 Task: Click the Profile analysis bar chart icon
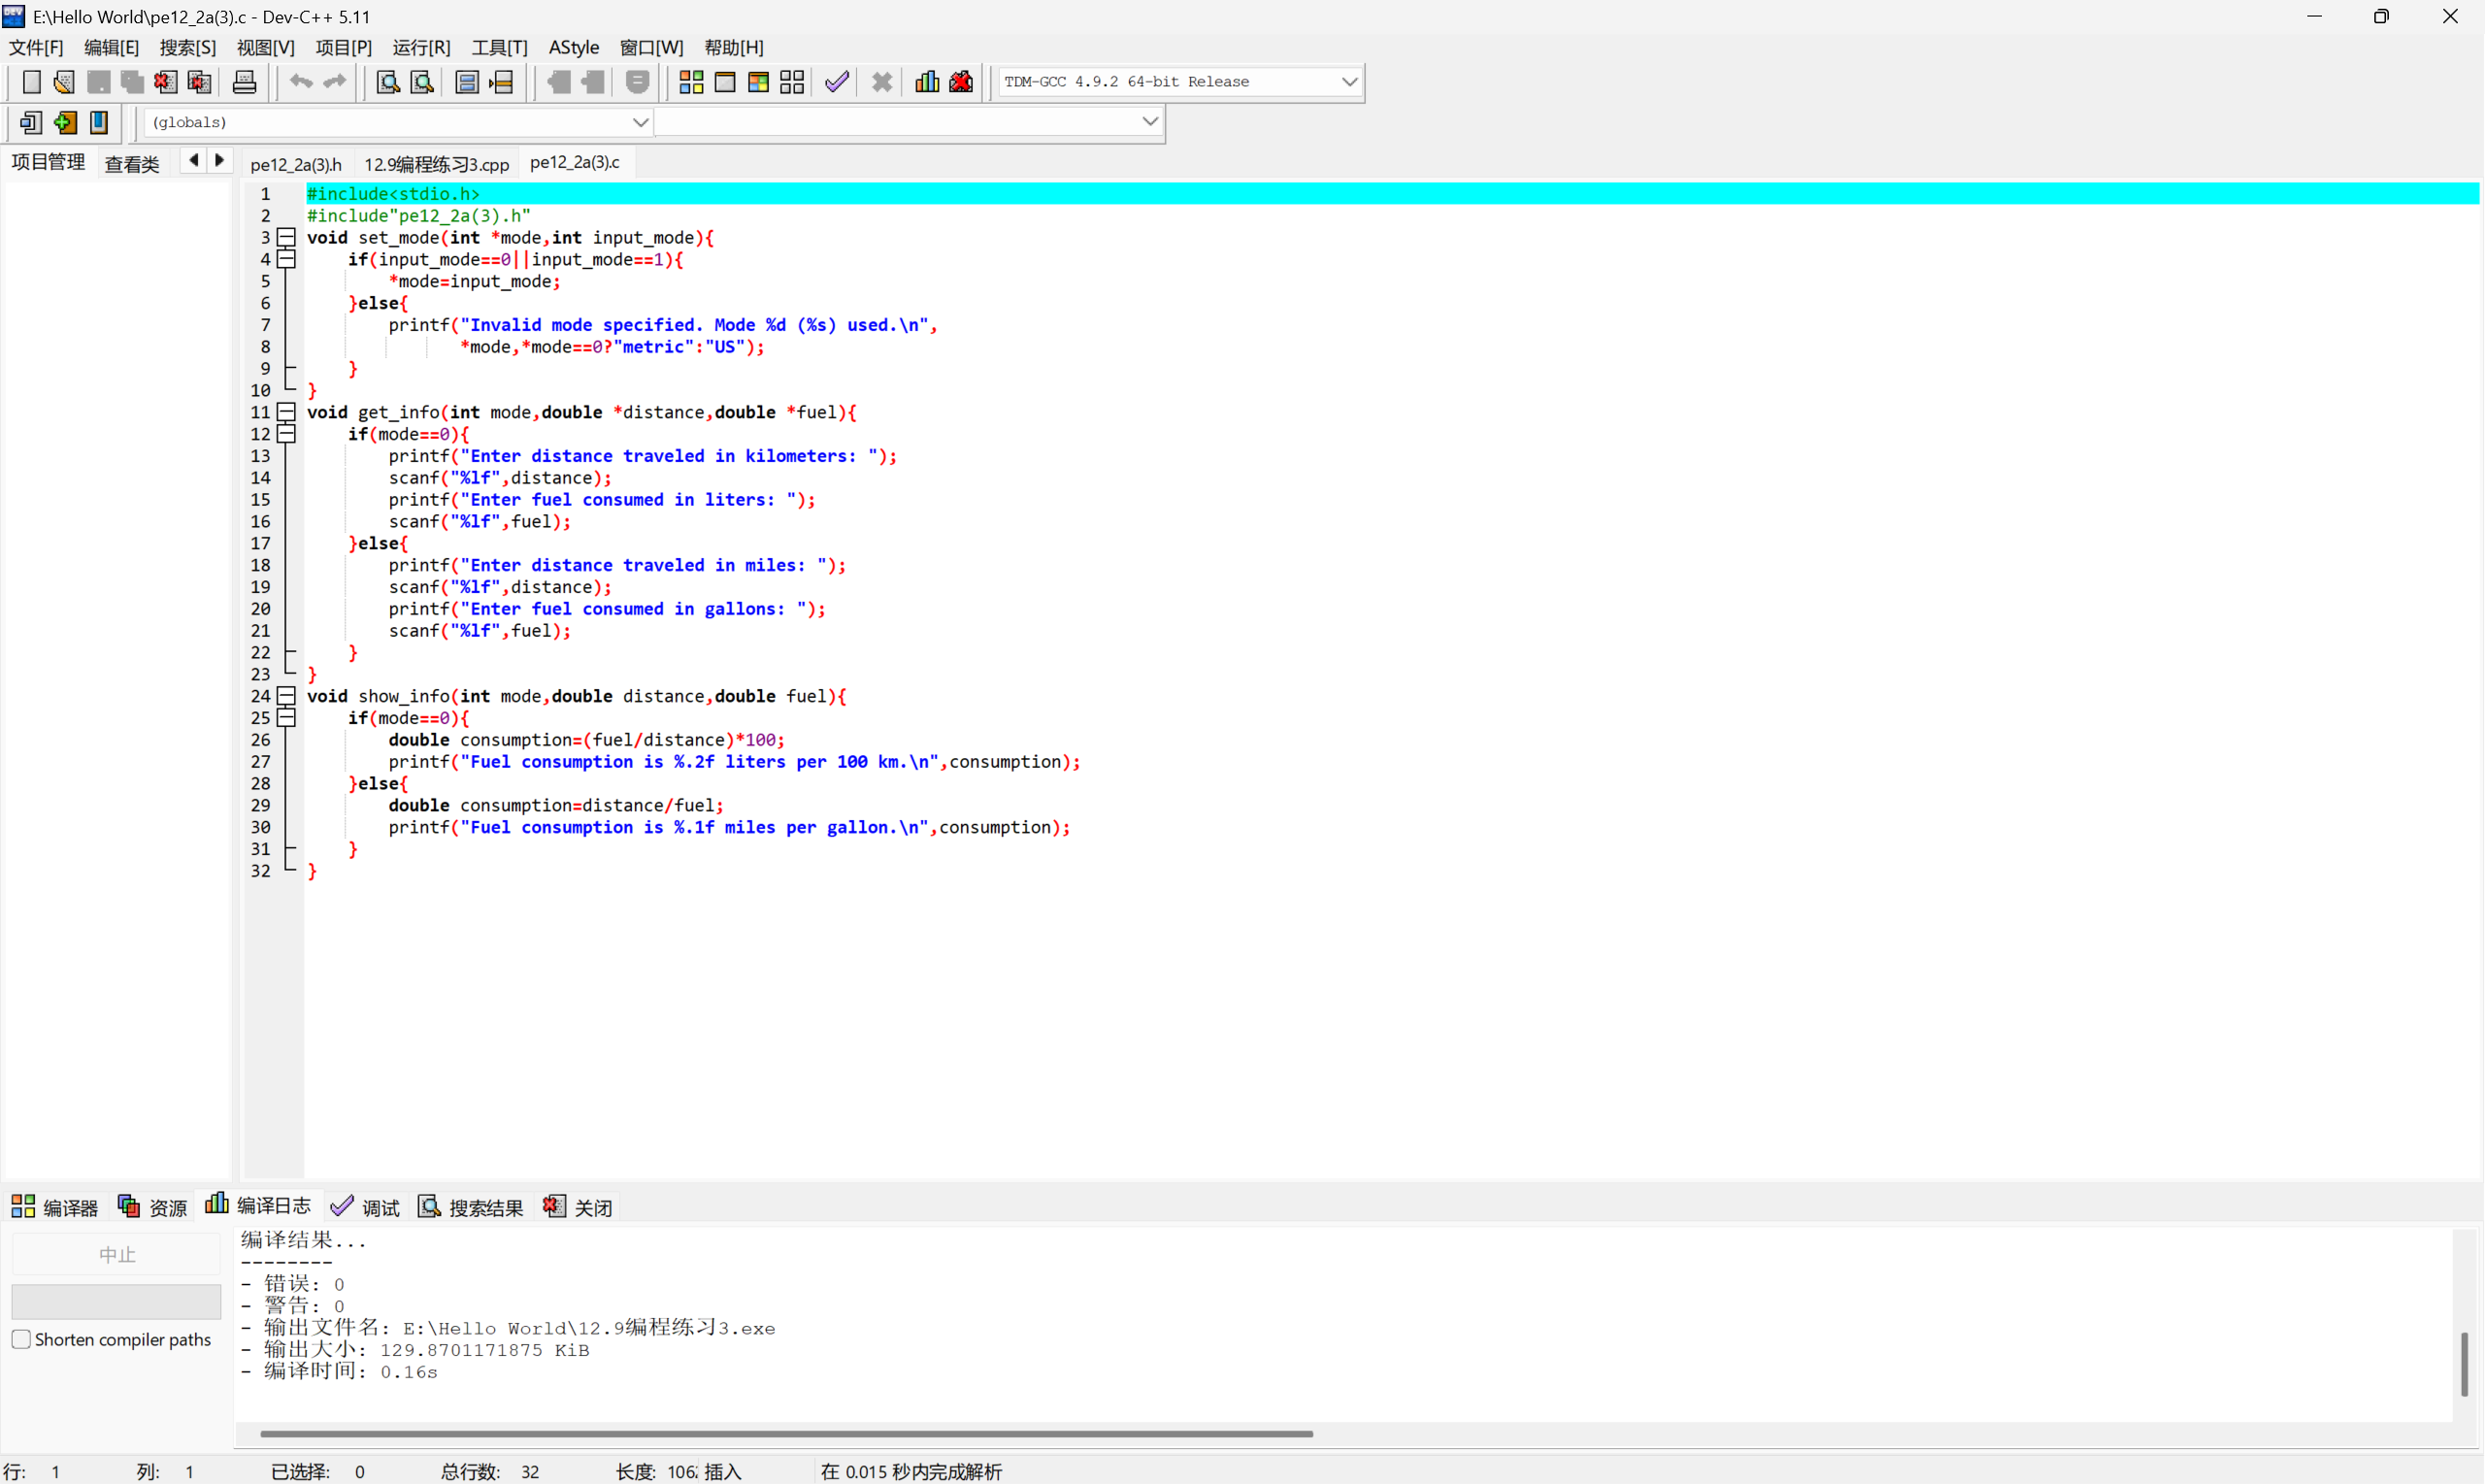[x=927, y=82]
